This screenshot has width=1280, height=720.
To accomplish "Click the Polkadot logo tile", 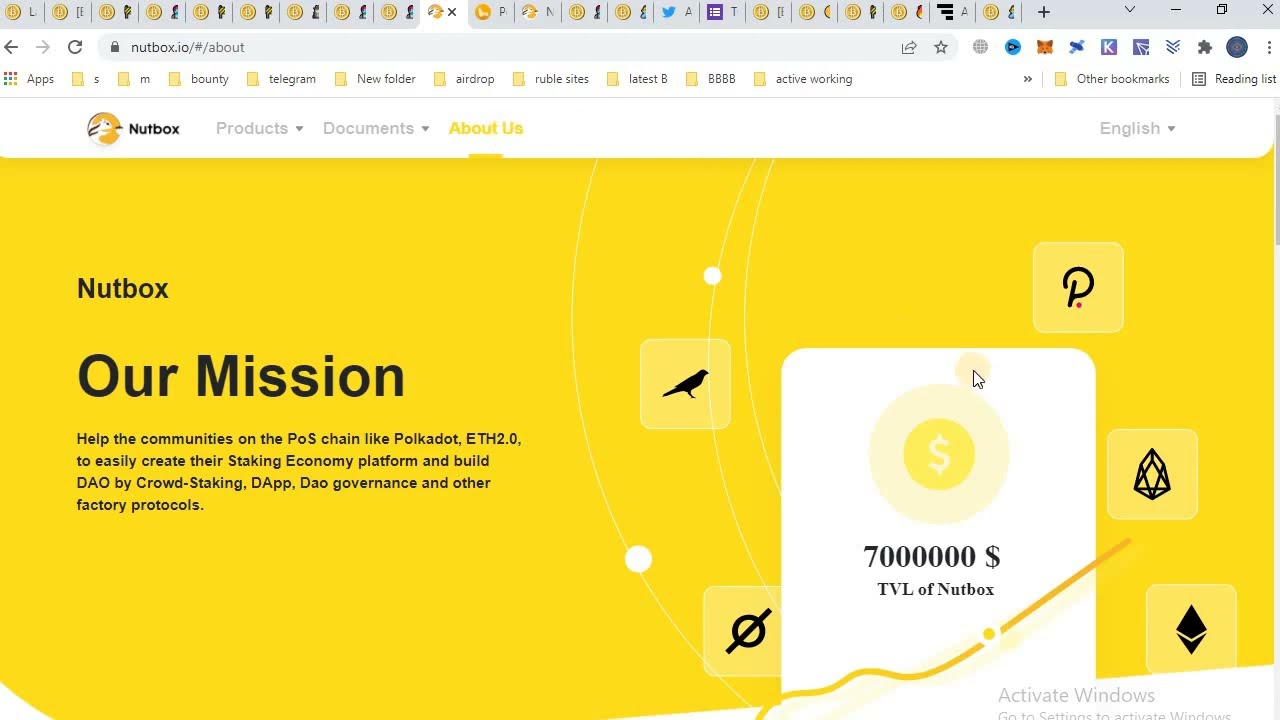I will [x=1078, y=288].
